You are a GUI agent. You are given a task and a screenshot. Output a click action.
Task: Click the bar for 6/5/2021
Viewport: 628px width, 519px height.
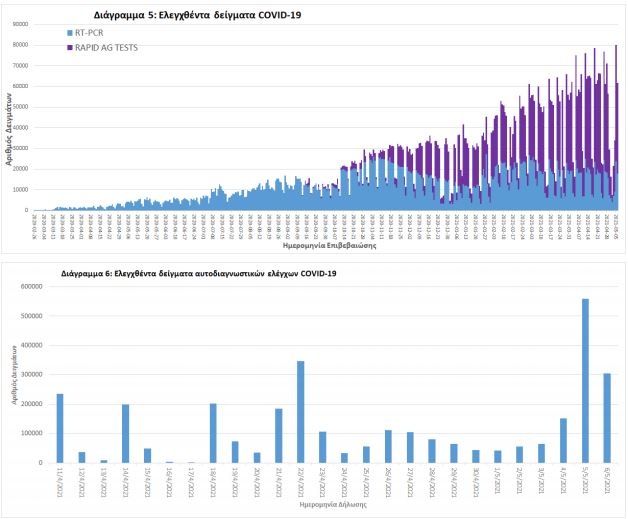[x=607, y=417]
